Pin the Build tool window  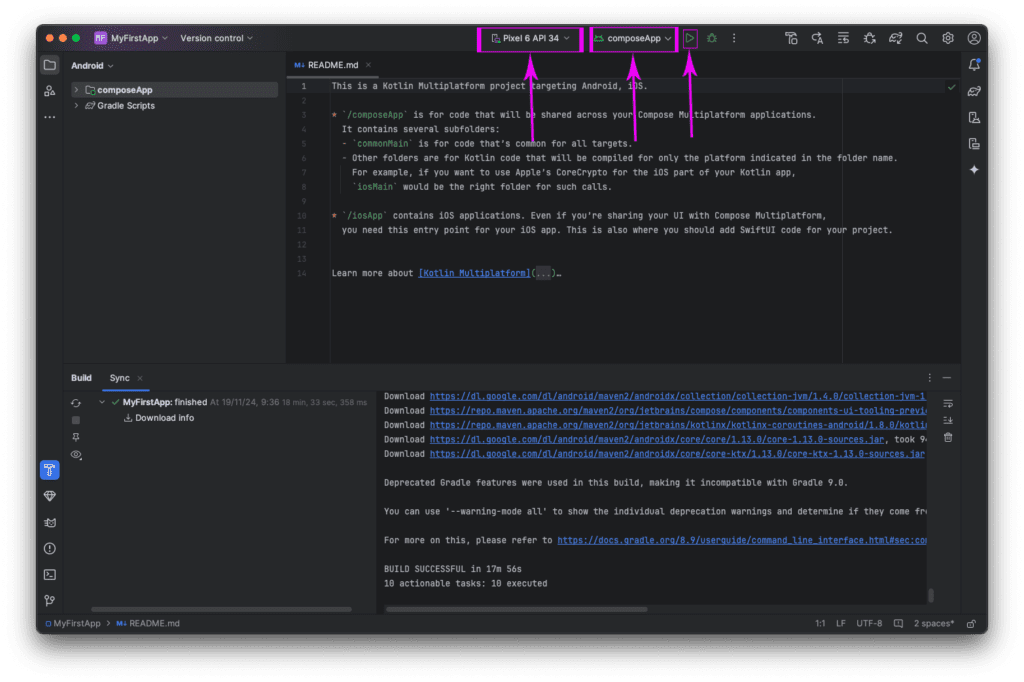pyautogui.click(x=77, y=437)
